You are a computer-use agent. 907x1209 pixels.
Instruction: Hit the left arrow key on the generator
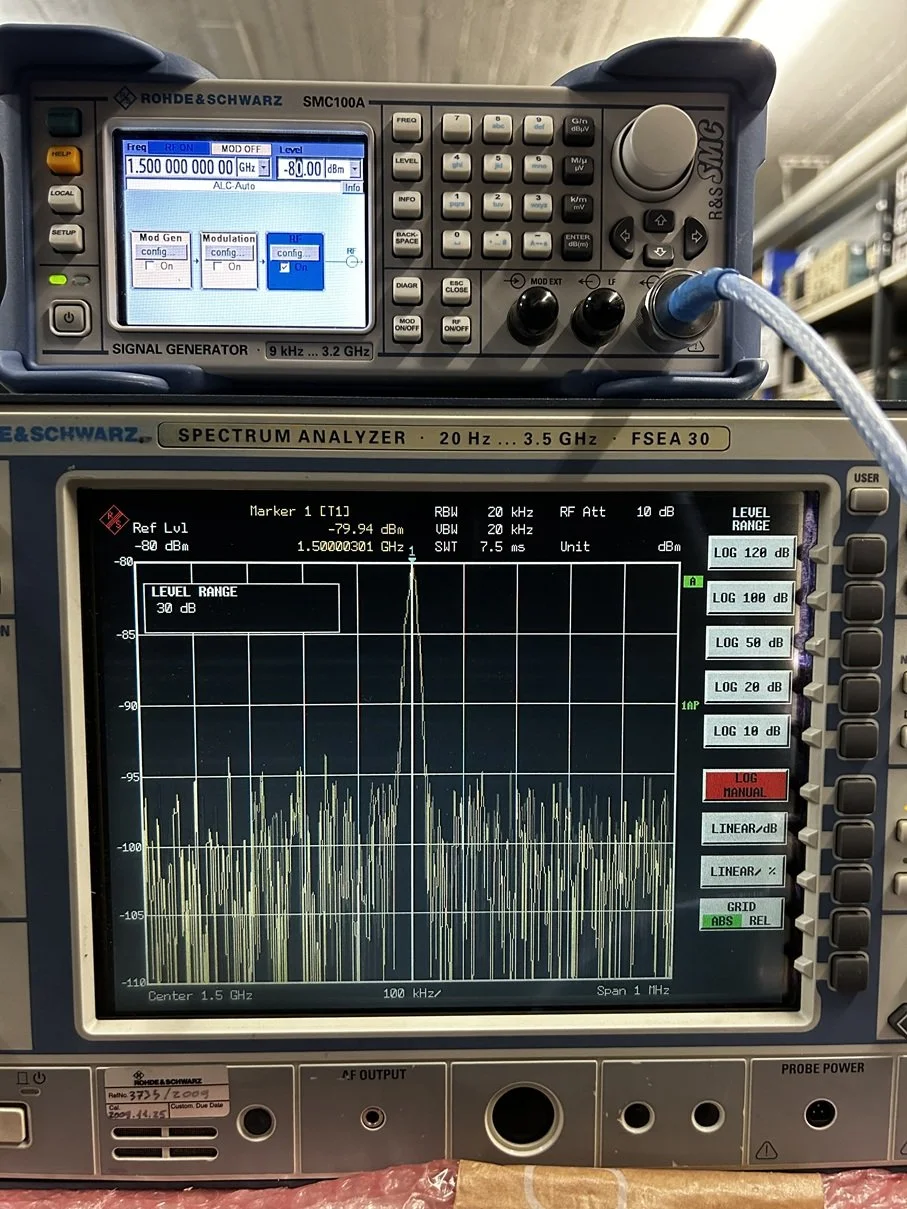624,239
